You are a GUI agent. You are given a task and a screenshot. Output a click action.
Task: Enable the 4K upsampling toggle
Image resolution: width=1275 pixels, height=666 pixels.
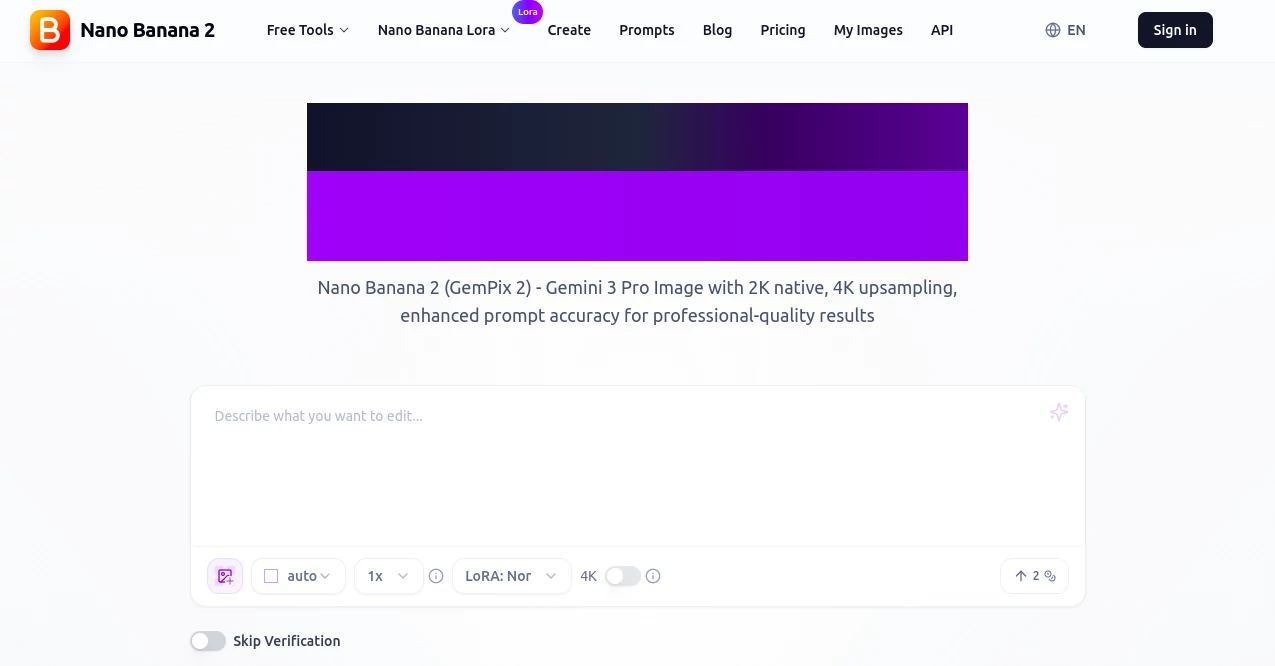[x=622, y=576]
